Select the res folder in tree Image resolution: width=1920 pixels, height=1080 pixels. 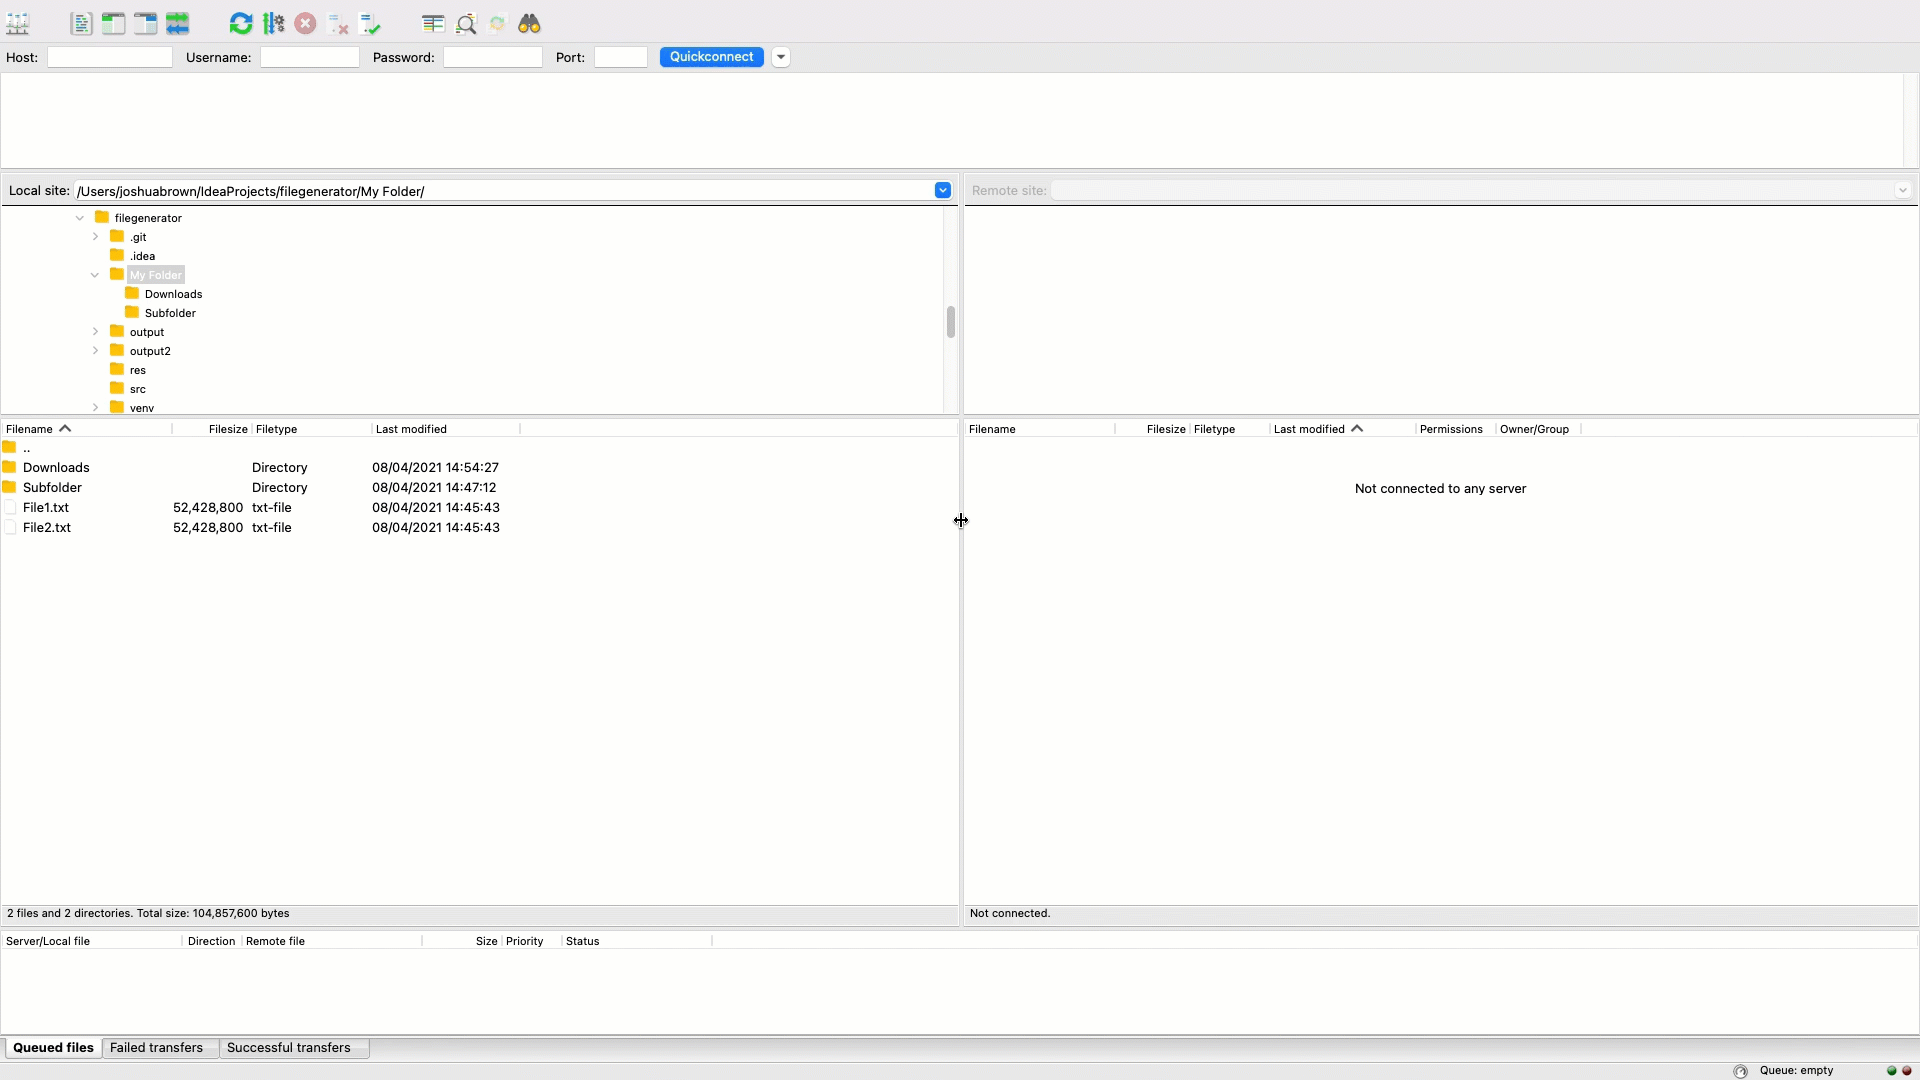tap(138, 370)
